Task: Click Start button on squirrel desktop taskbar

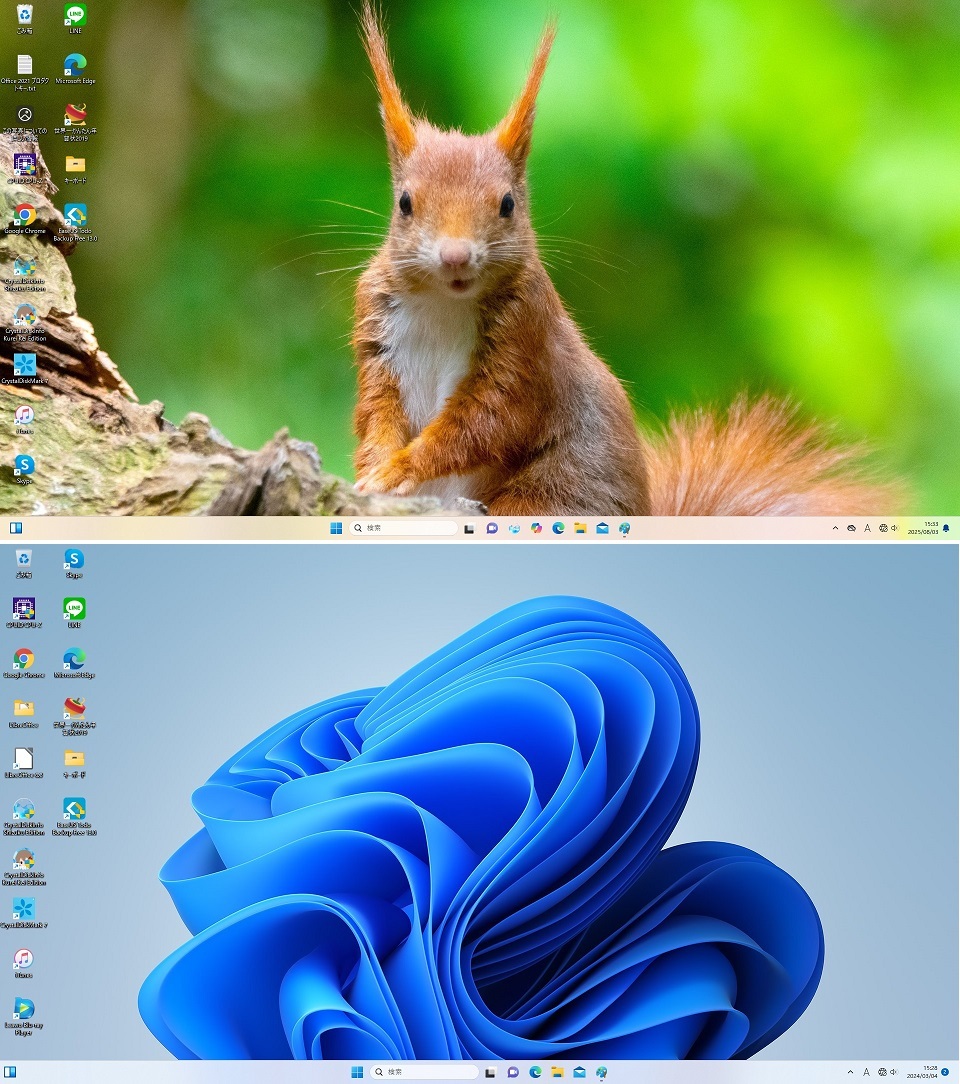Action: tap(337, 528)
